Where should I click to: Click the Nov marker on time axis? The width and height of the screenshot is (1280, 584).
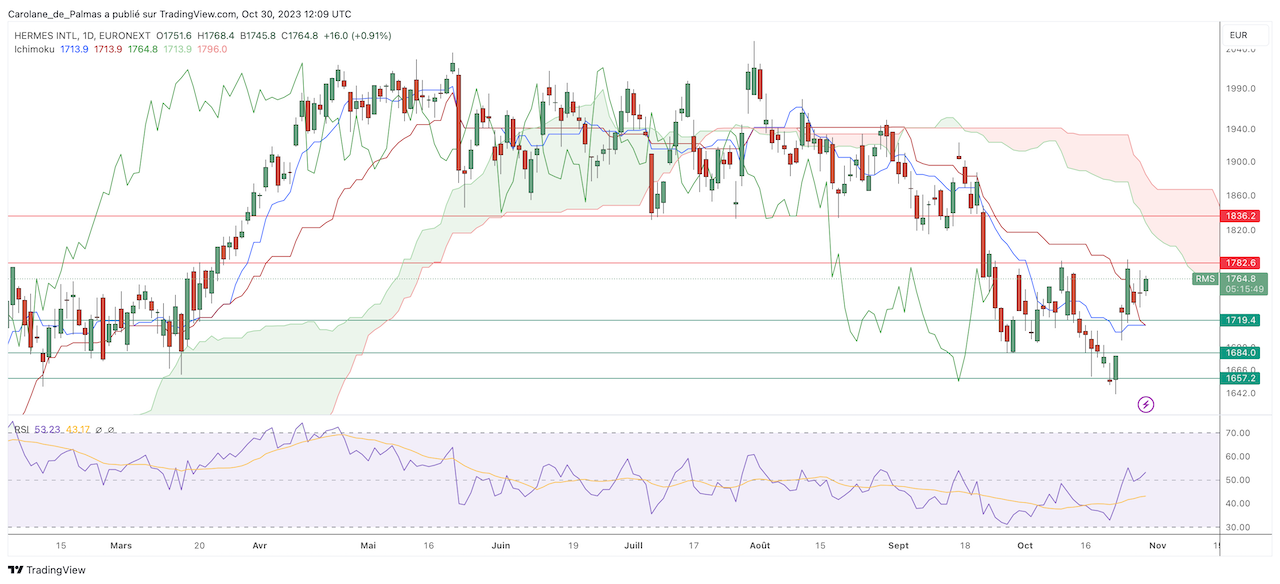click(x=1156, y=546)
